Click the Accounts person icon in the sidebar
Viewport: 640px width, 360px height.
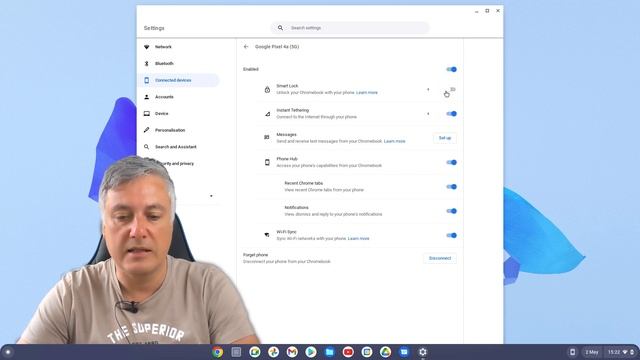pyautogui.click(x=147, y=97)
